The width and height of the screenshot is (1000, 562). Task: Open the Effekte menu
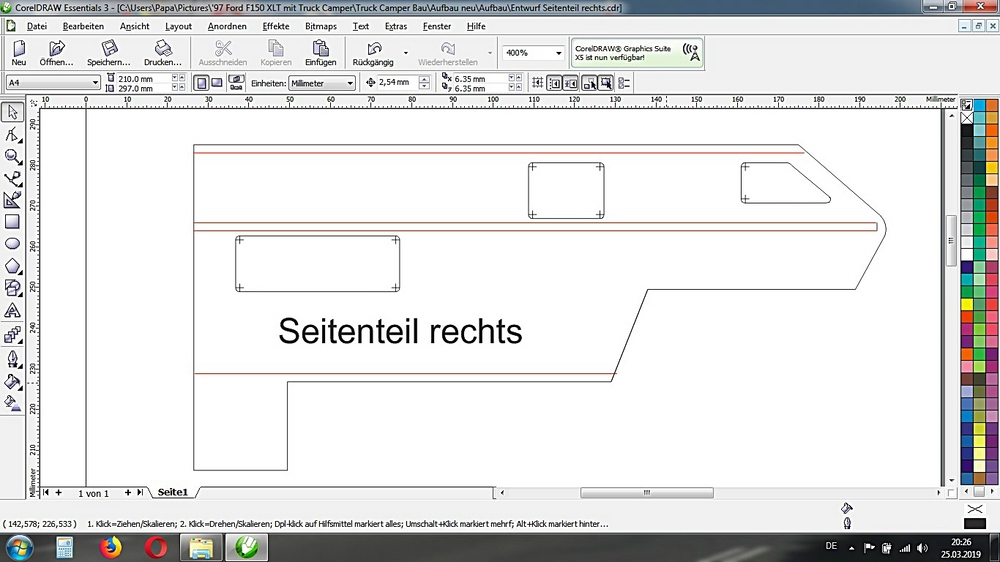tap(276, 26)
